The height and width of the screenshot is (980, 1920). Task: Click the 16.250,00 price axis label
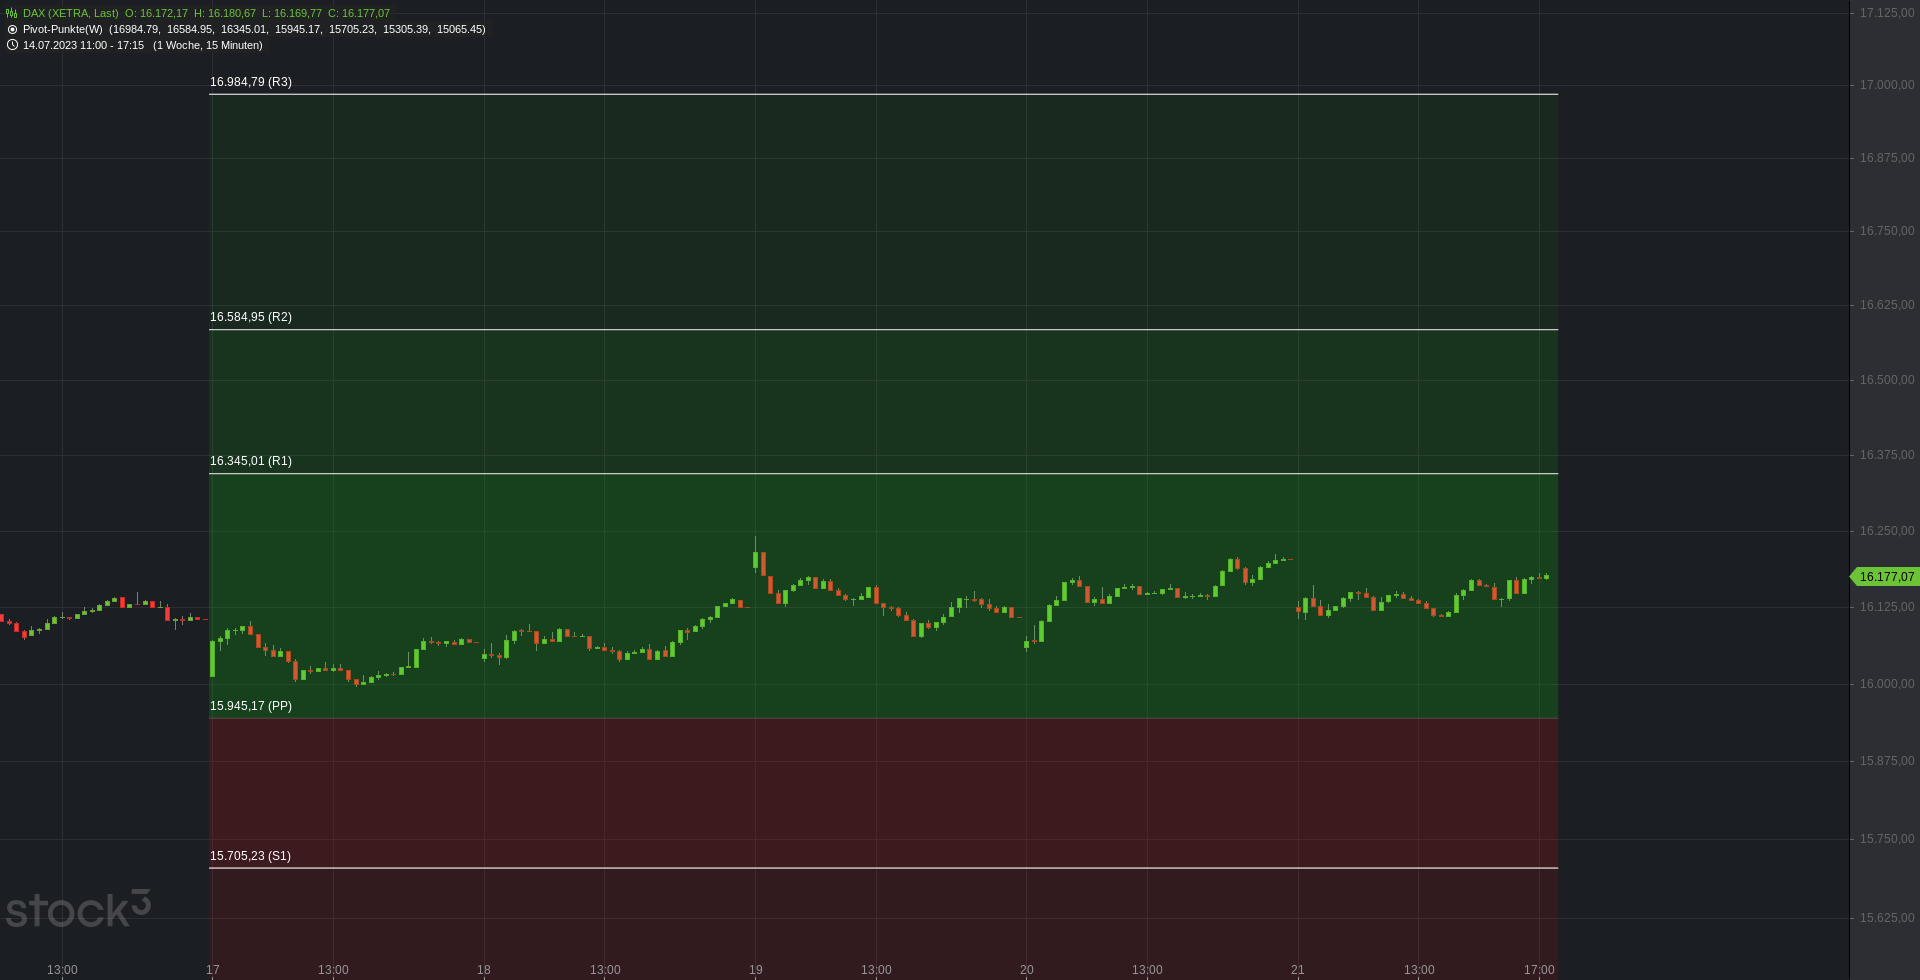click(1887, 531)
